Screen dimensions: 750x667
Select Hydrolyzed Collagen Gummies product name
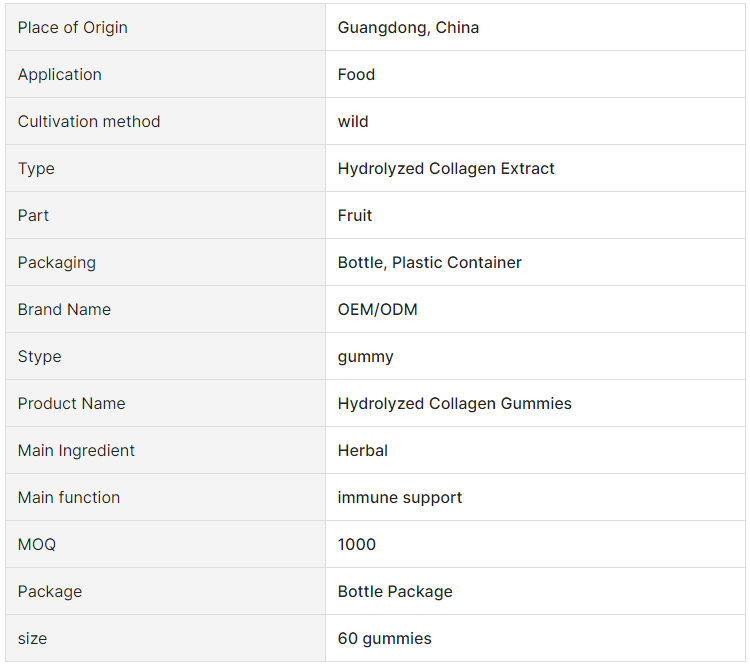coord(454,404)
